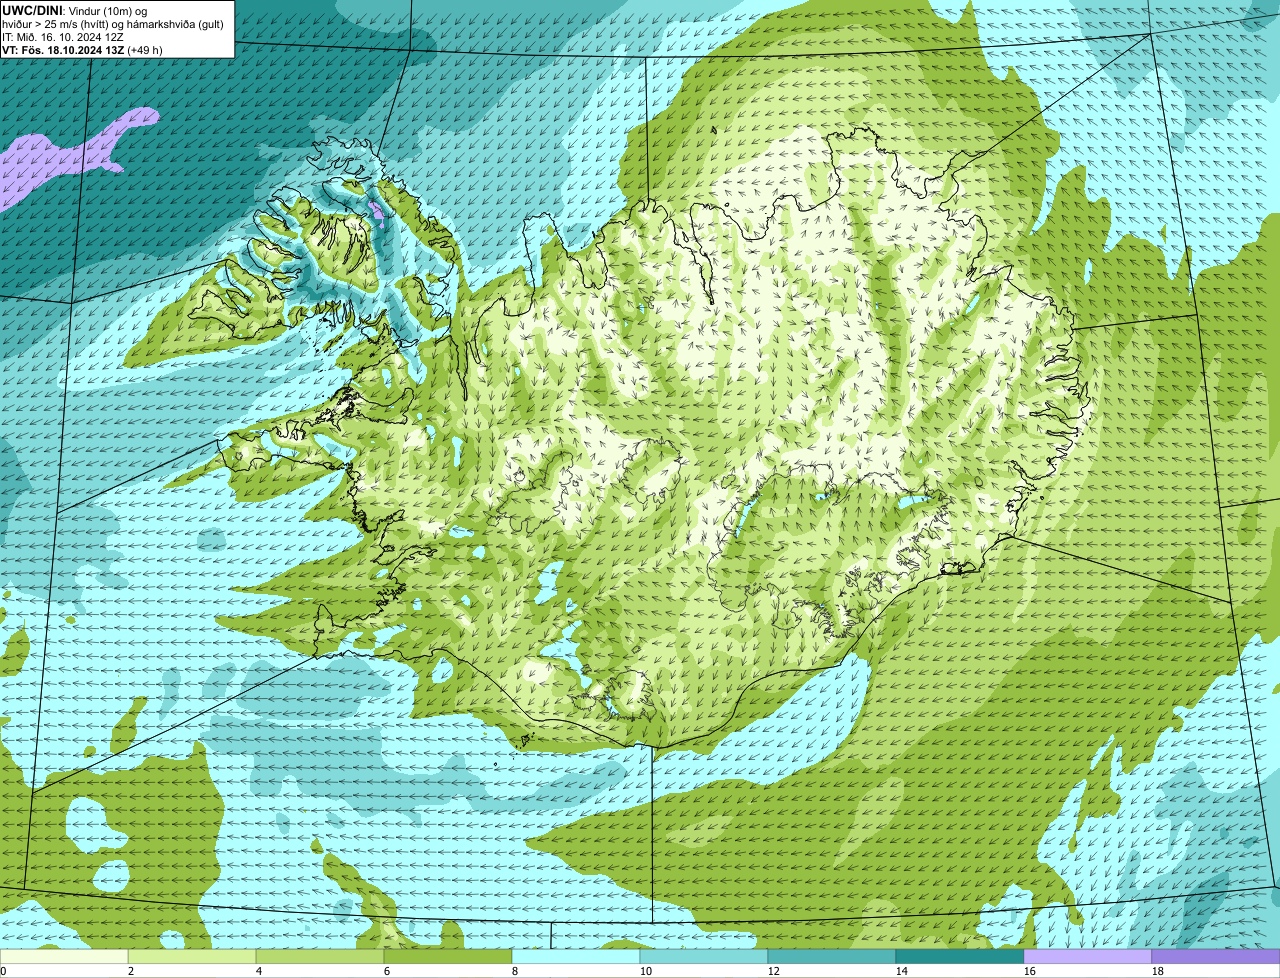Click the legend tick label "18"
Image resolution: width=1280 pixels, height=978 pixels.
pos(1157,971)
